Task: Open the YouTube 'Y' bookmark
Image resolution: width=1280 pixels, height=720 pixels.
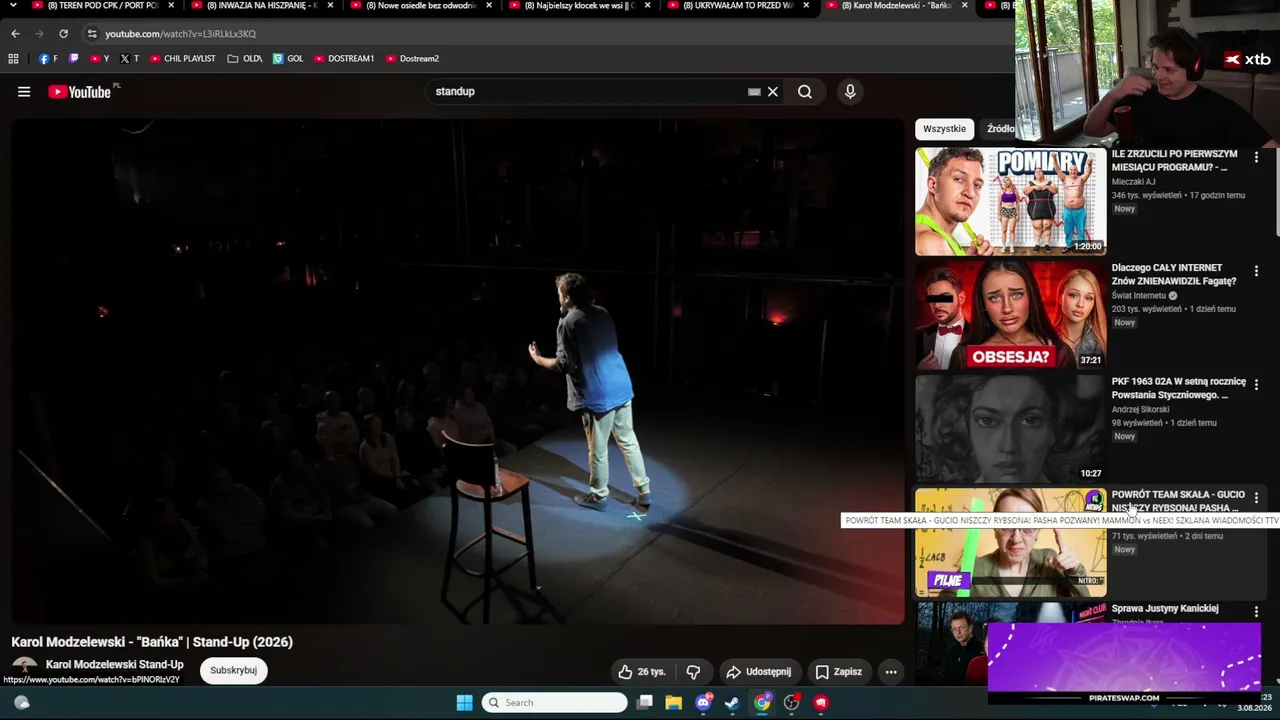Action: pyautogui.click(x=100, y=59)
